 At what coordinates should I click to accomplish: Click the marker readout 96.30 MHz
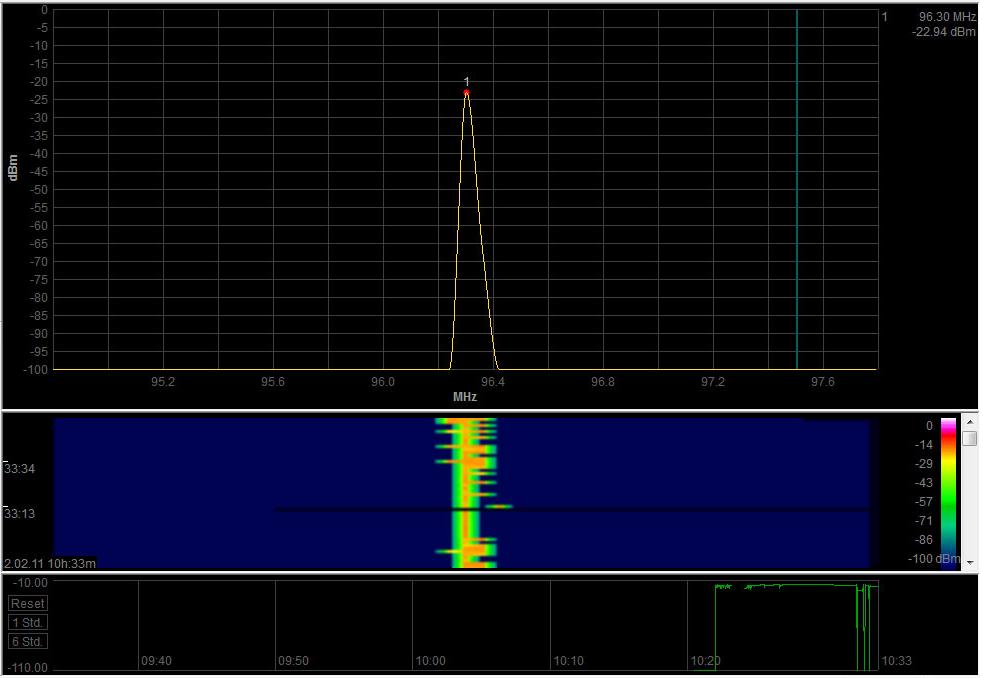pyautogui.click(x=947, y=17)
